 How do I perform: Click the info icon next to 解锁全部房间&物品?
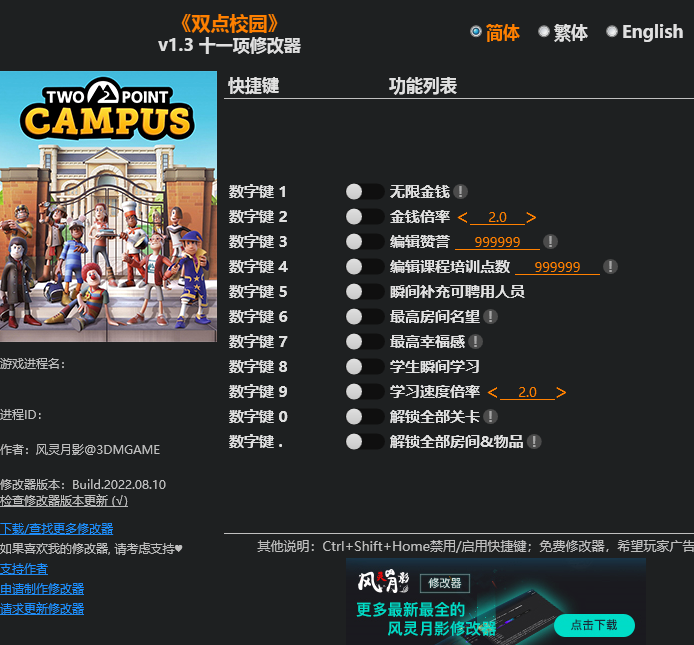(534, 441)
